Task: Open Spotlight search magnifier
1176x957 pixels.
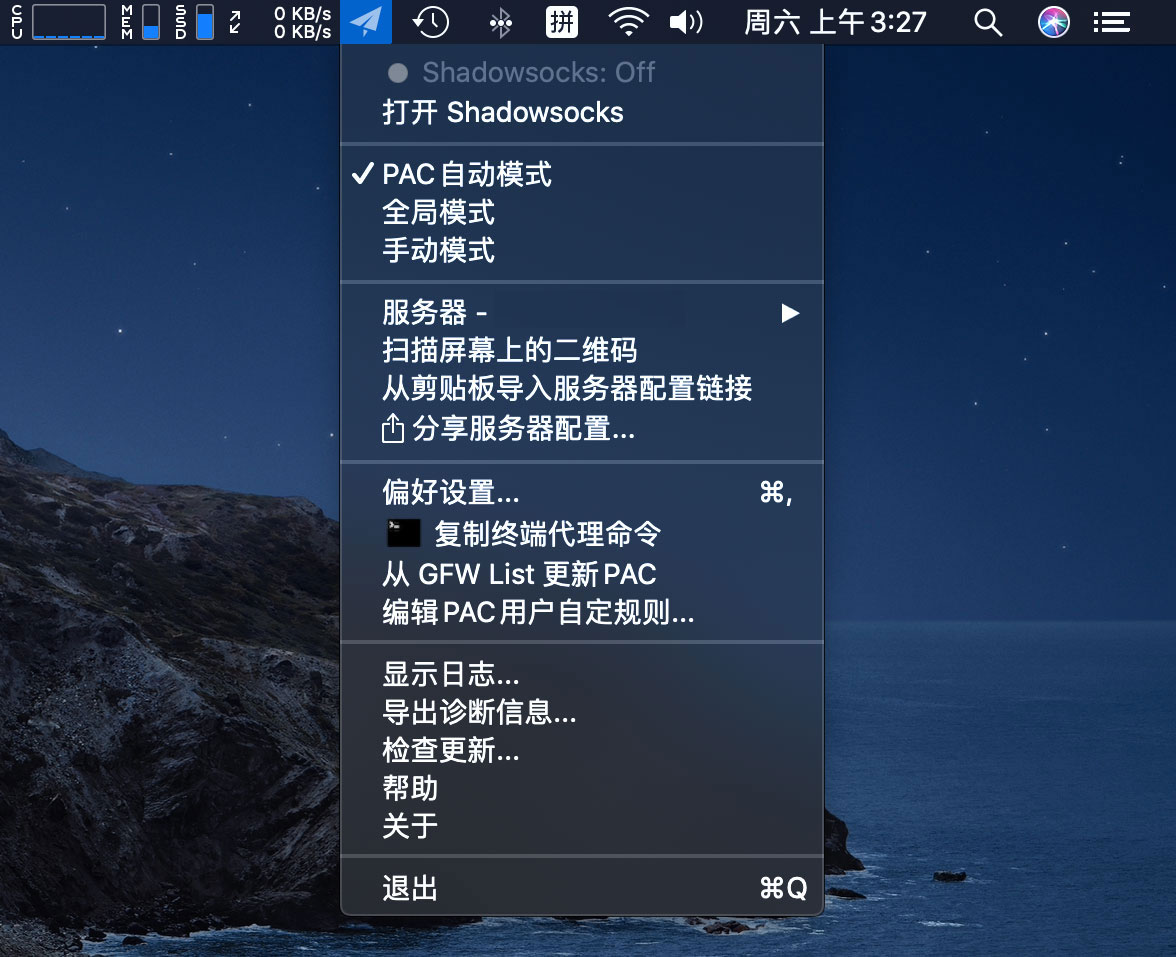Action: [x=988, y=22]
